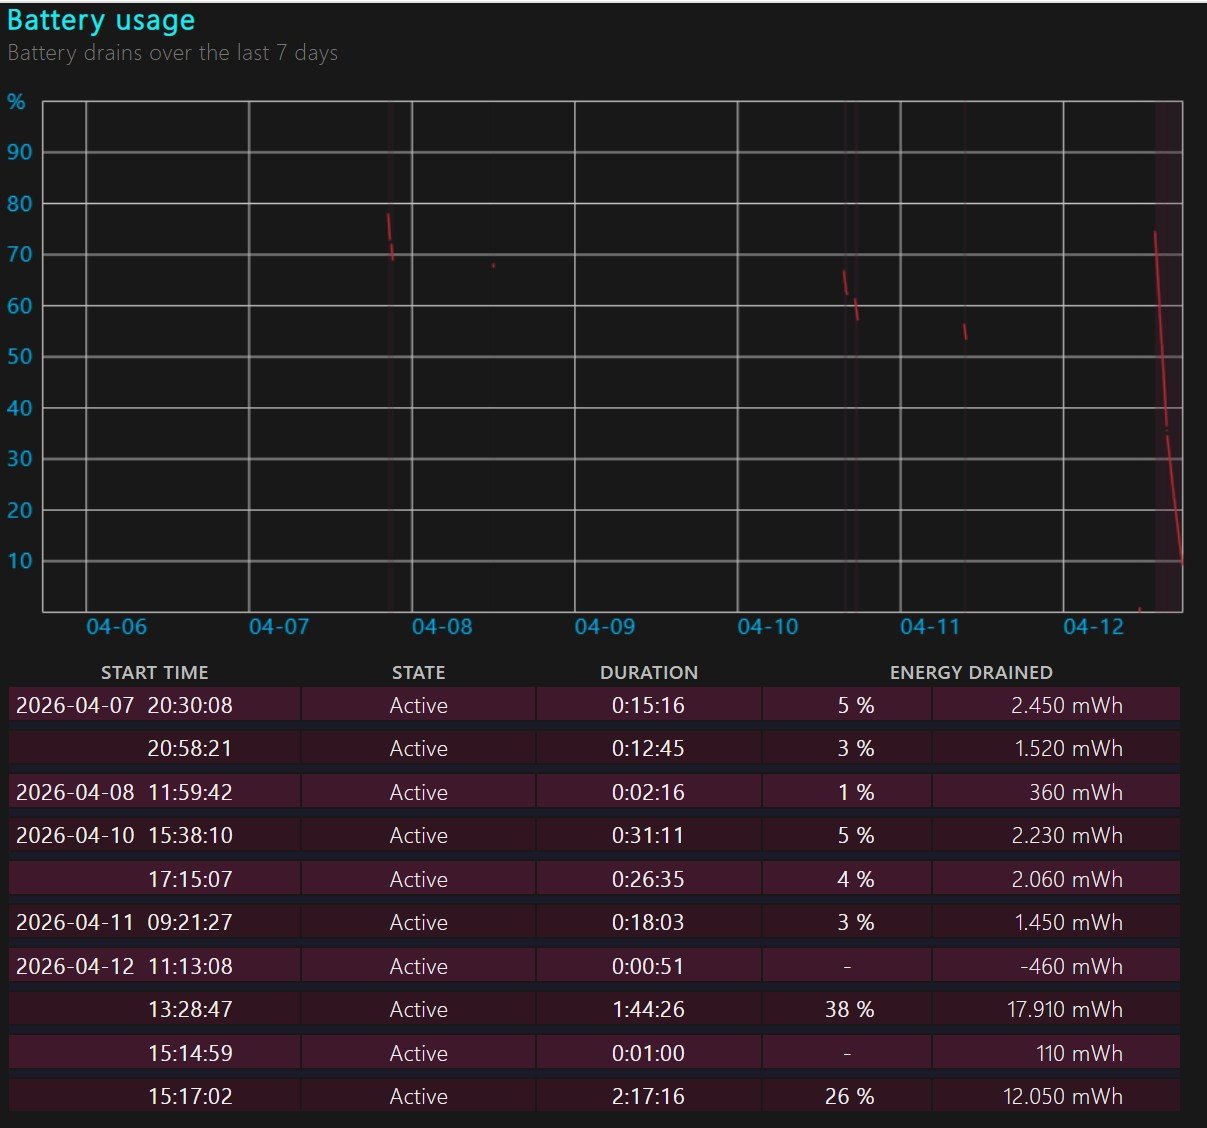This screenshot has height=1128, width=1207.
Task: Click the 04-06 date label on chart axis
Action: click(116, 627)
